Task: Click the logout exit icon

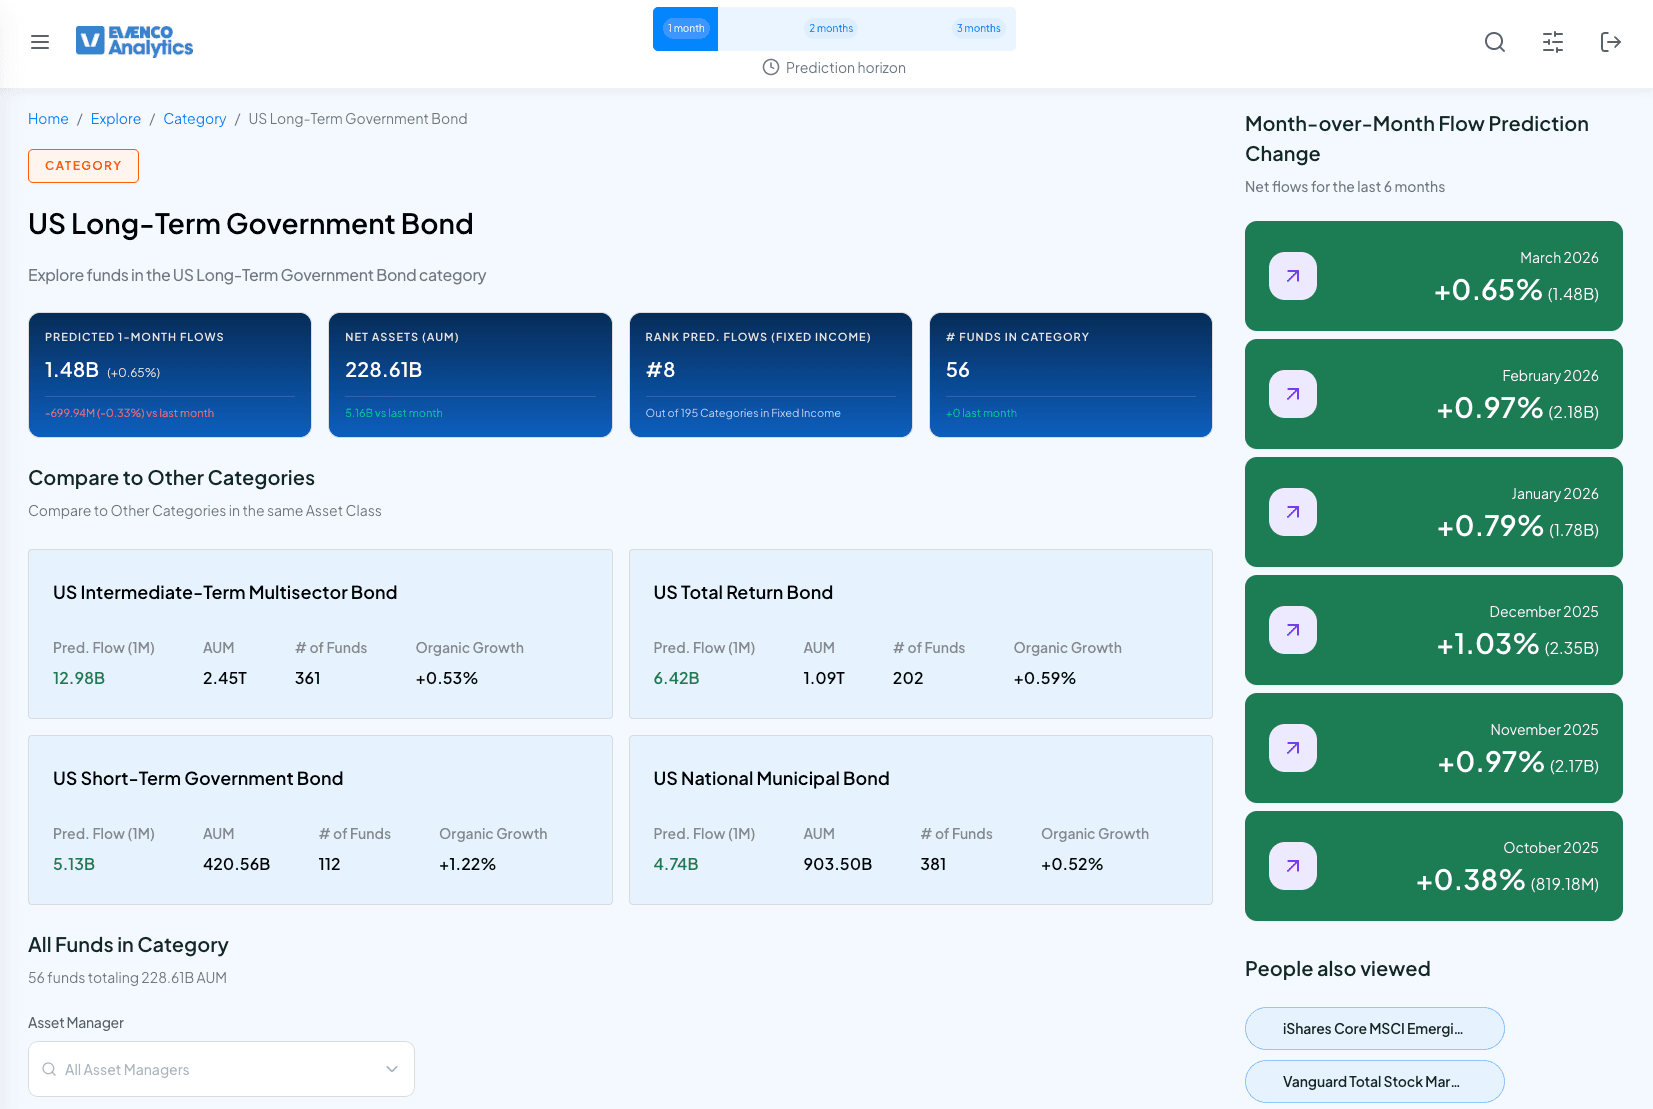Action: [1610, 42]
